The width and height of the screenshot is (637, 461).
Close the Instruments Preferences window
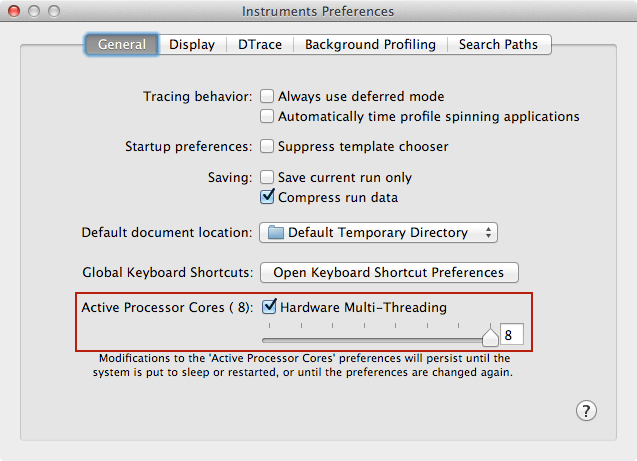14,11
